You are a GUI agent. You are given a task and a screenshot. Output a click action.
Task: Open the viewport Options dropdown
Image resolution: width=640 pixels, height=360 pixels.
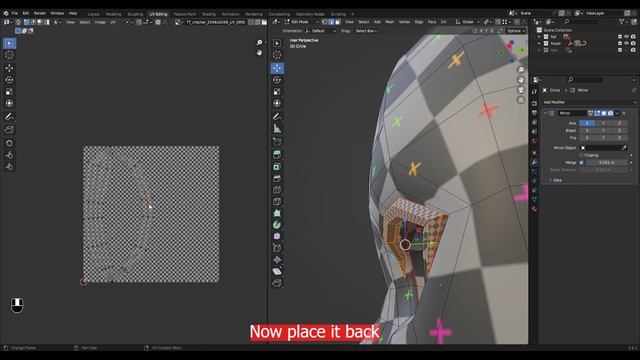coord(516,31)
